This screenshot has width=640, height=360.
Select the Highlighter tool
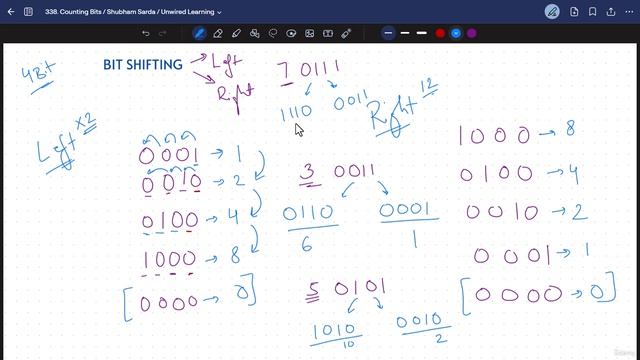click(x=236, y=33)
